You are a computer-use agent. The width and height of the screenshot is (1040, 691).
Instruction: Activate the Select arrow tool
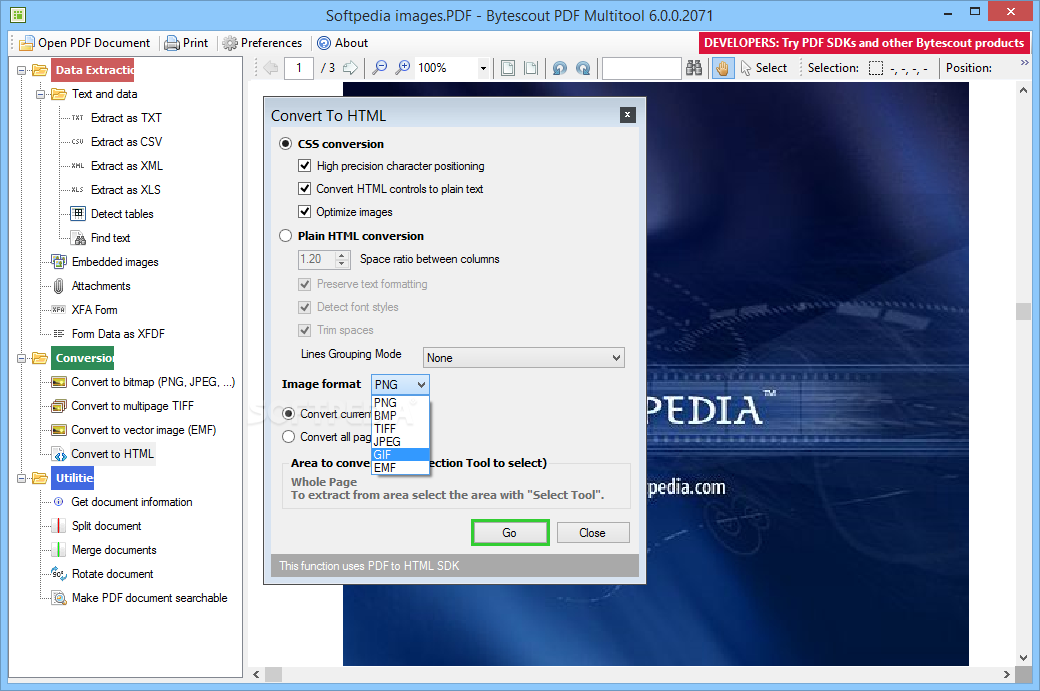point(763,68)
